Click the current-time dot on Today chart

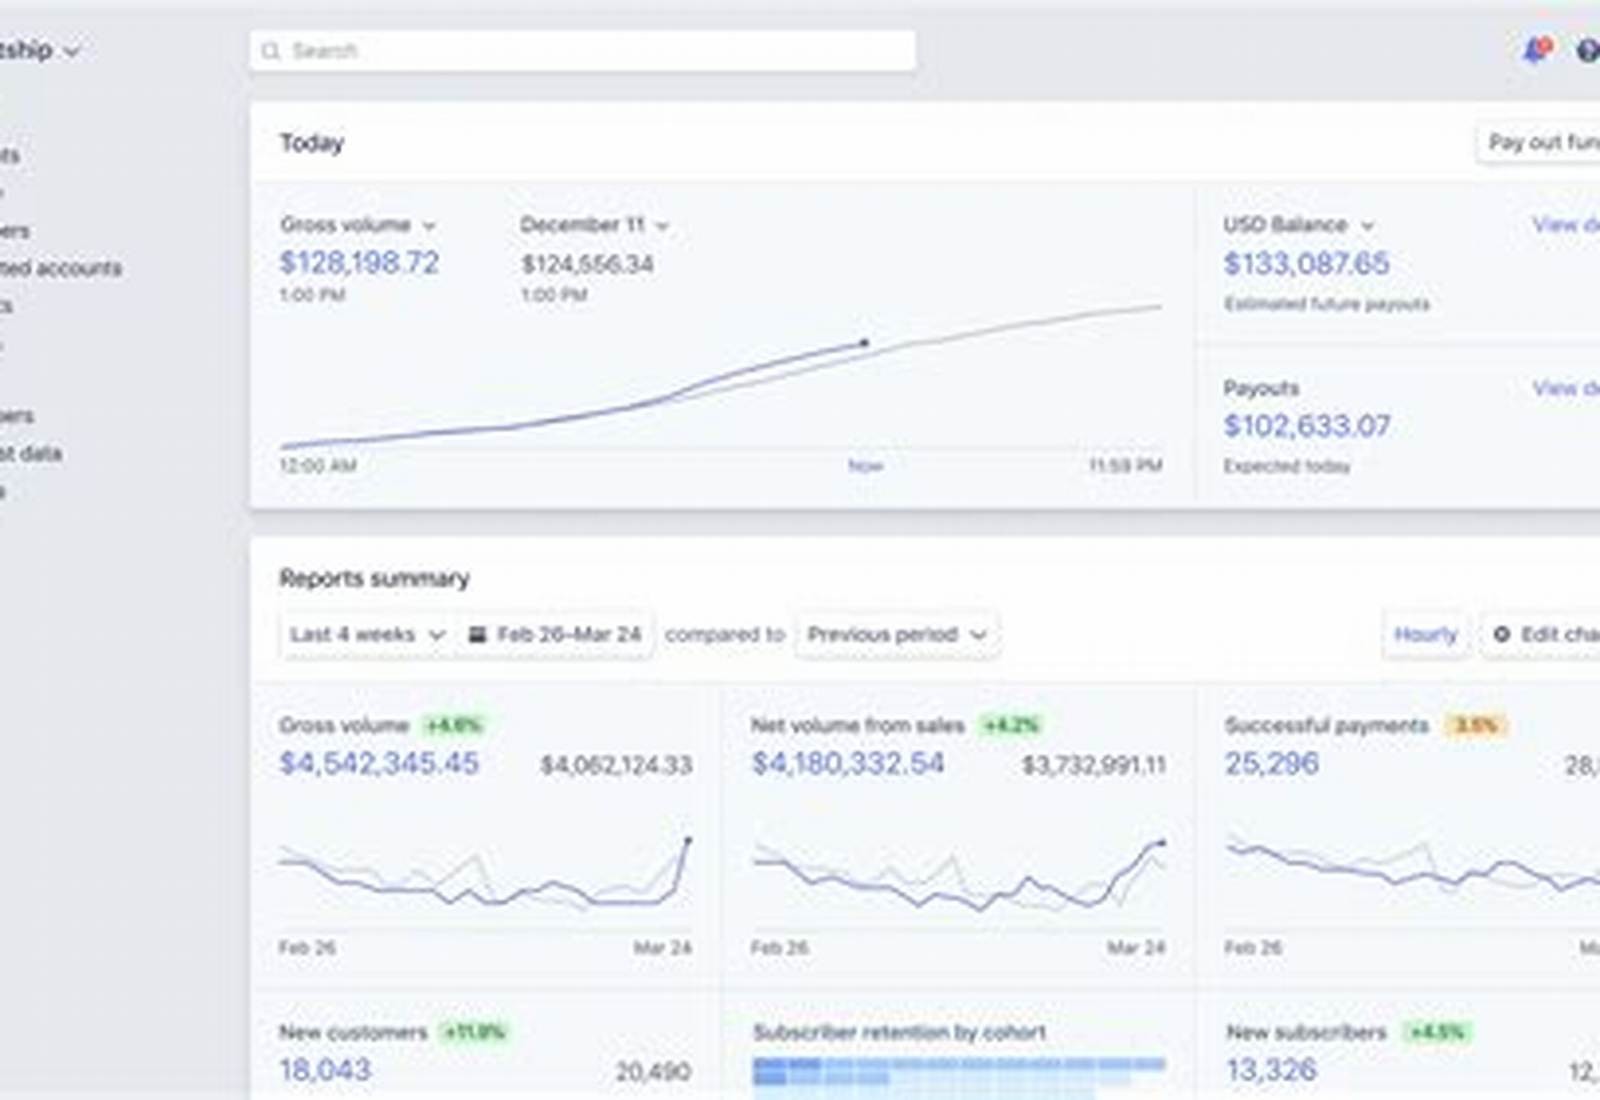865,343
